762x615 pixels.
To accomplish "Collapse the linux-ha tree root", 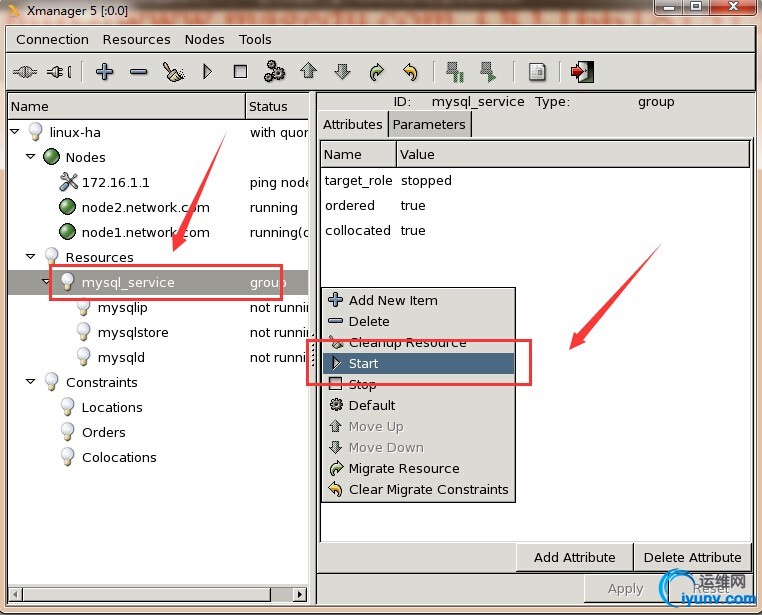I will 15,132.
